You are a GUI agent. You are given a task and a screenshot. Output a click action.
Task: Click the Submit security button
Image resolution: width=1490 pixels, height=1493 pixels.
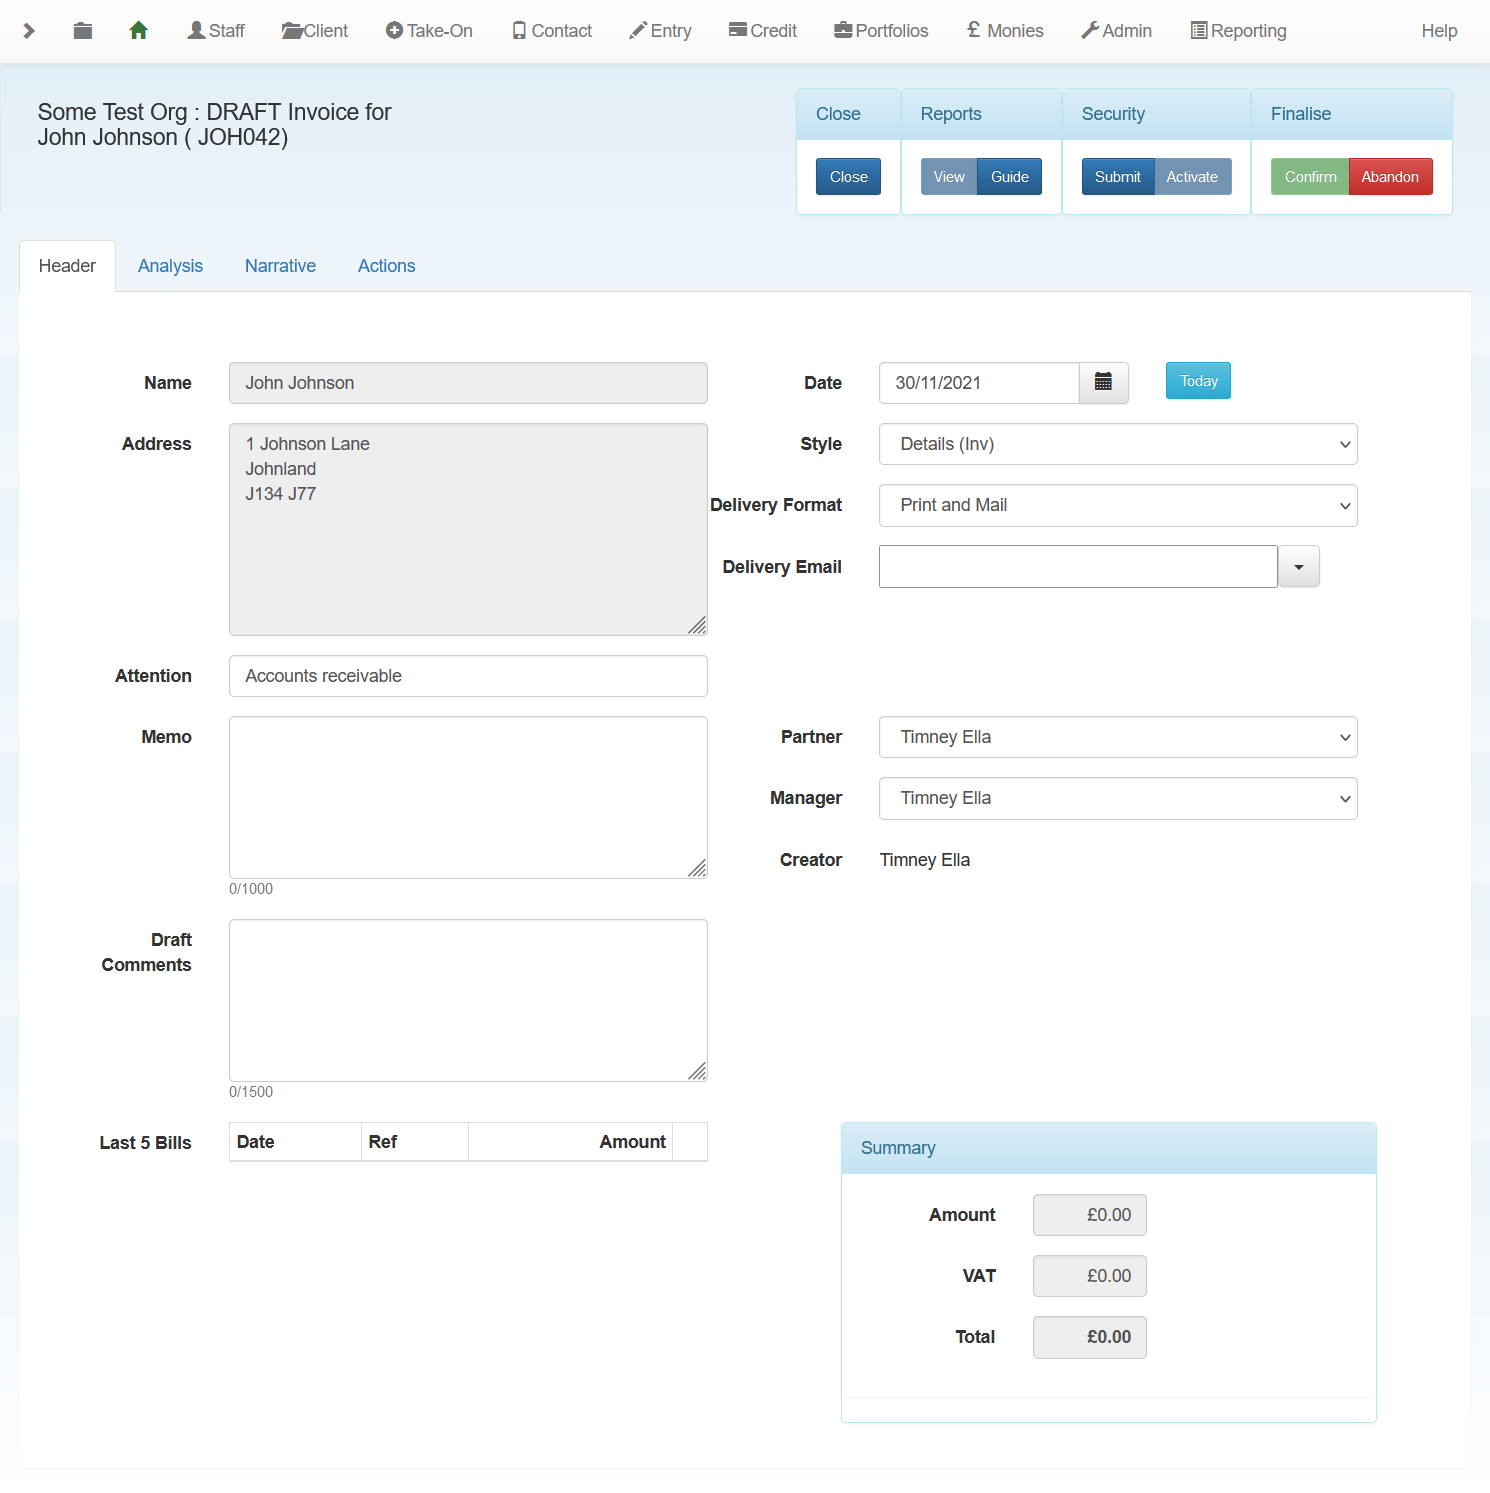coord(1117,177)
